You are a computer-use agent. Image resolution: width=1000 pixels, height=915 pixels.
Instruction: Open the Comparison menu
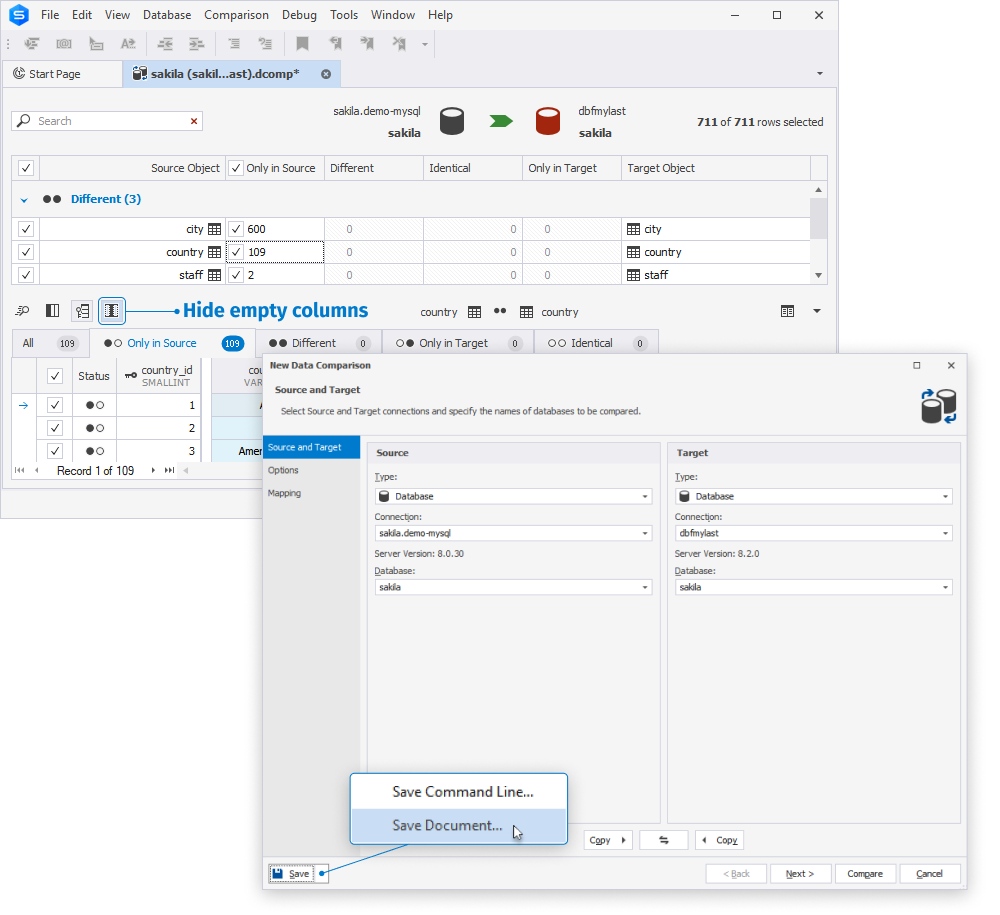point(236,15)
